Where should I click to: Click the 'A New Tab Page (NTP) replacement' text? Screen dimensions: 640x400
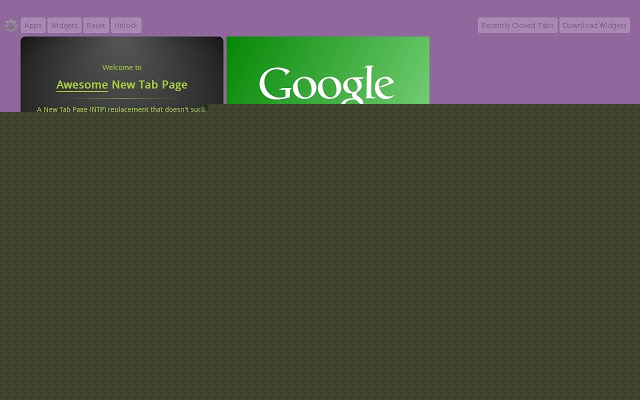coord(92,109)
